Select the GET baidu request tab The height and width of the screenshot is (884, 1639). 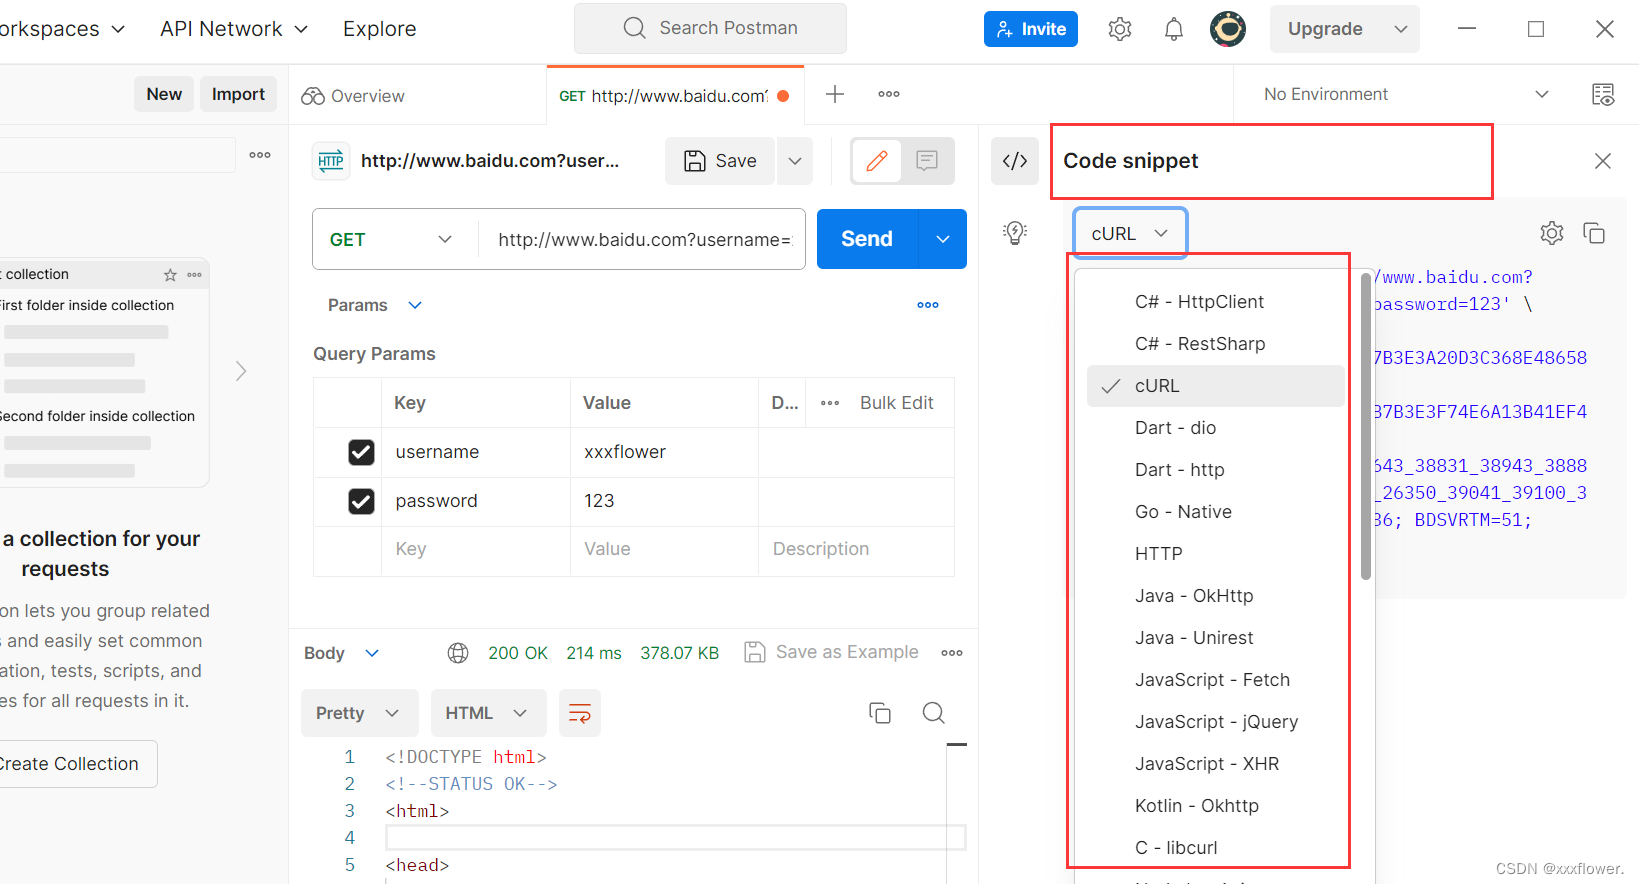675,96
